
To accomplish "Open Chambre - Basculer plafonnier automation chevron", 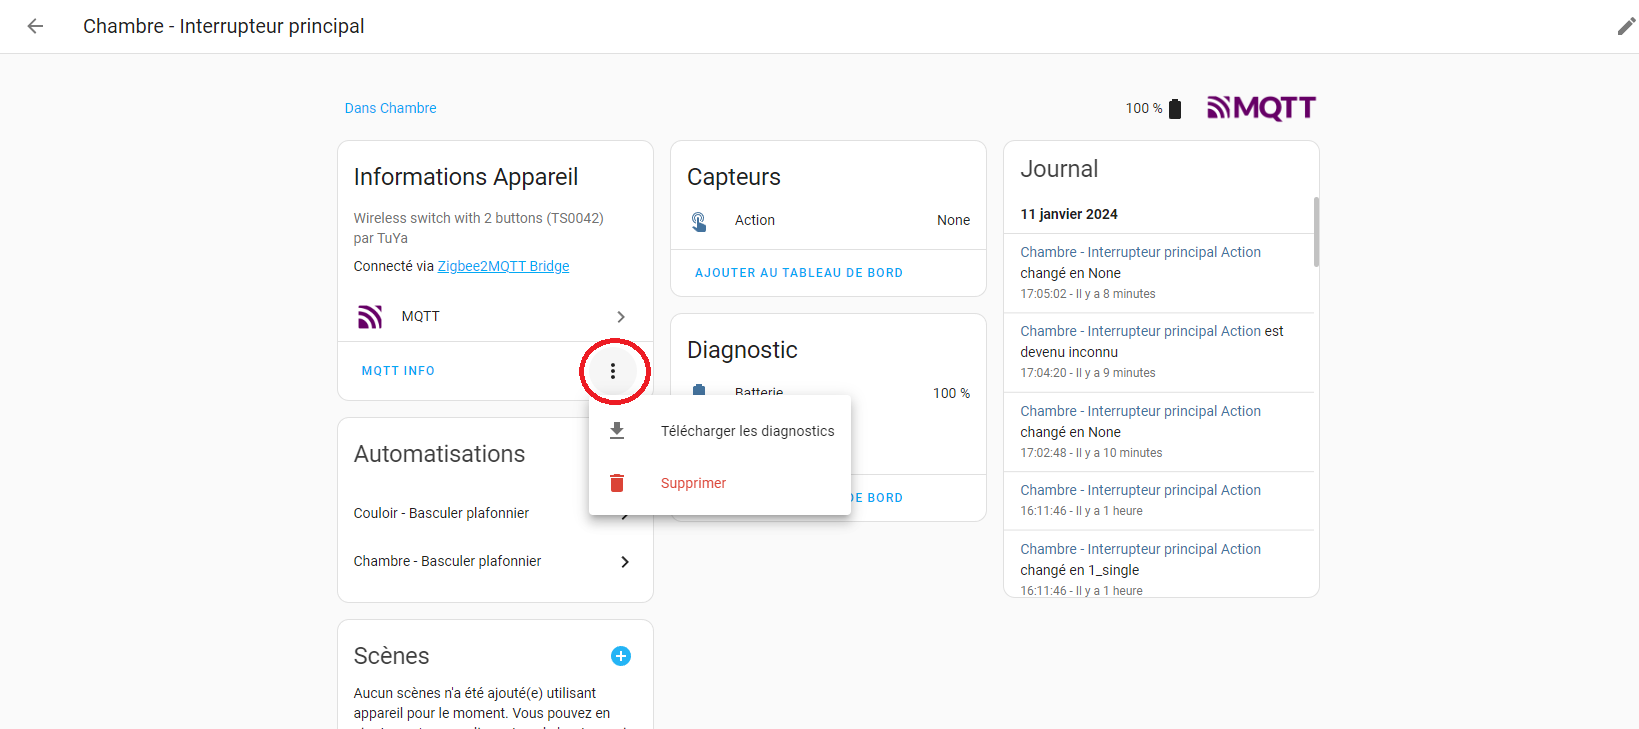I will (x=625, y=562).
